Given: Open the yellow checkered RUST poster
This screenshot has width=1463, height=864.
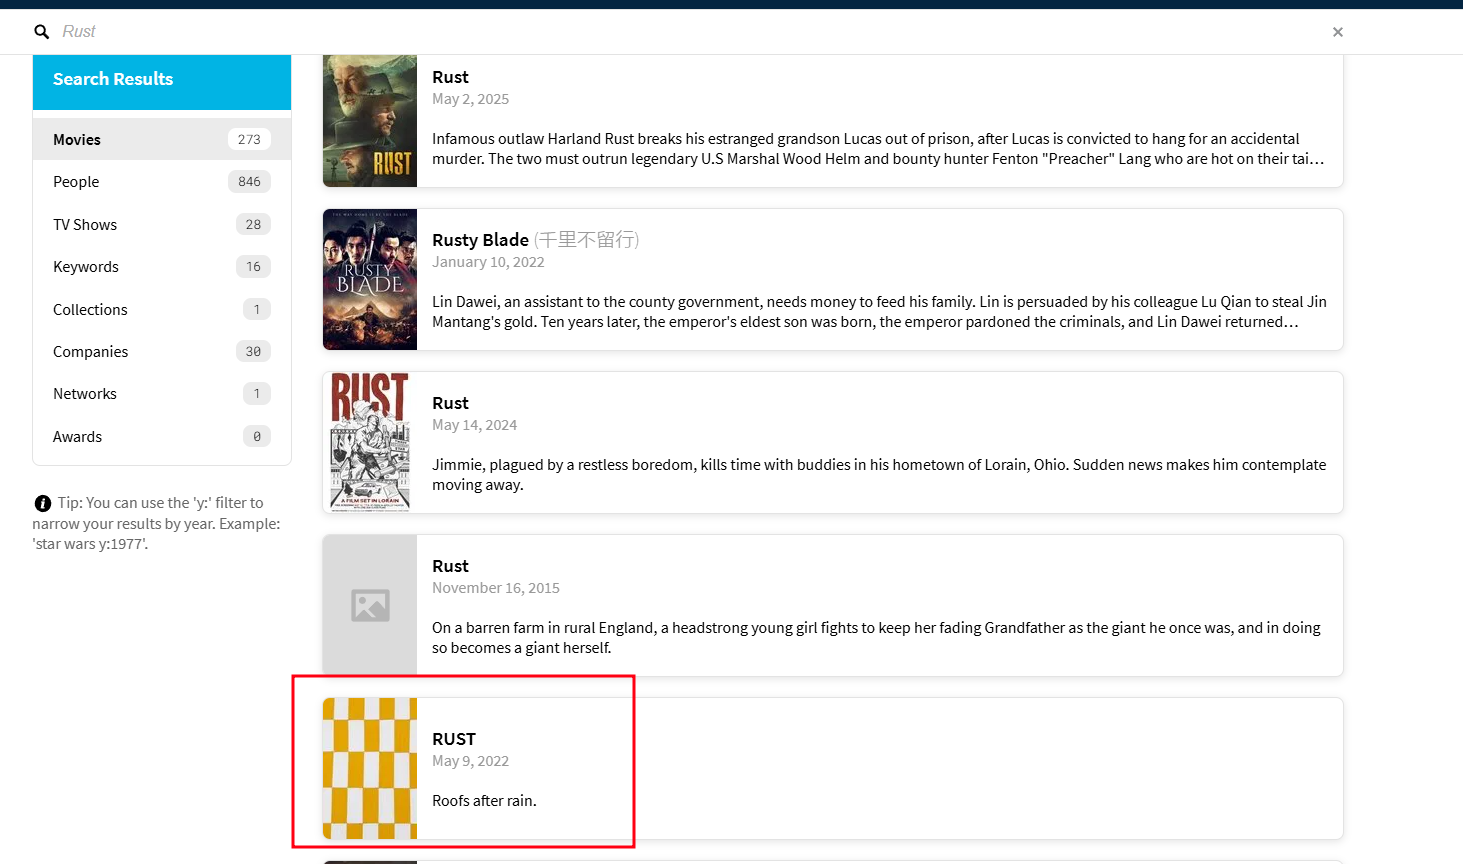Looking at the screenshot, I should pos(370,768).
